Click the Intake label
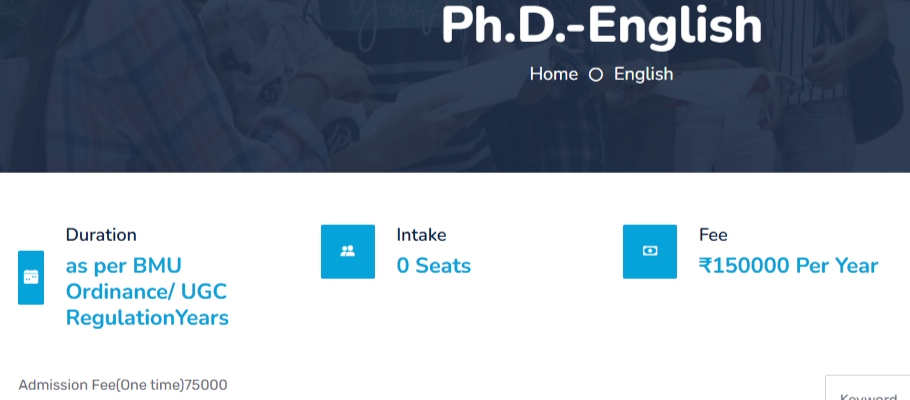This screenshot has width=910, height=400. [421, 235]
